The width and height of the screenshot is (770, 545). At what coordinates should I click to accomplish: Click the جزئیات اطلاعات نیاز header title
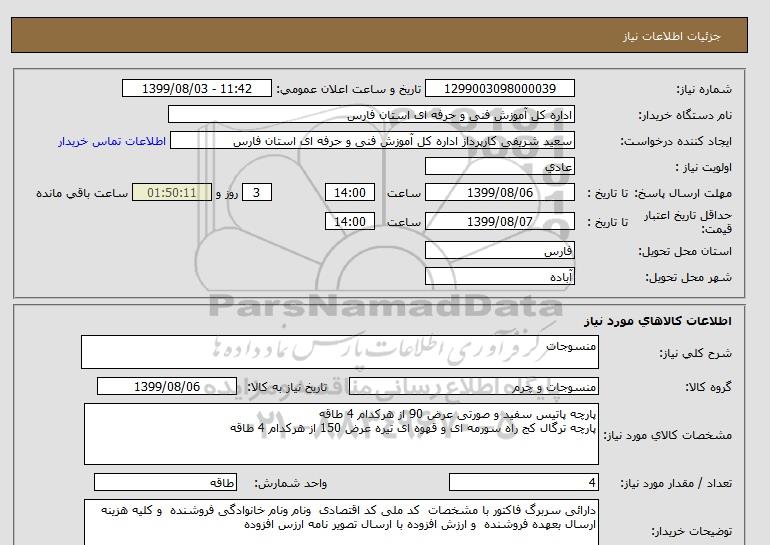coord(671,36)
